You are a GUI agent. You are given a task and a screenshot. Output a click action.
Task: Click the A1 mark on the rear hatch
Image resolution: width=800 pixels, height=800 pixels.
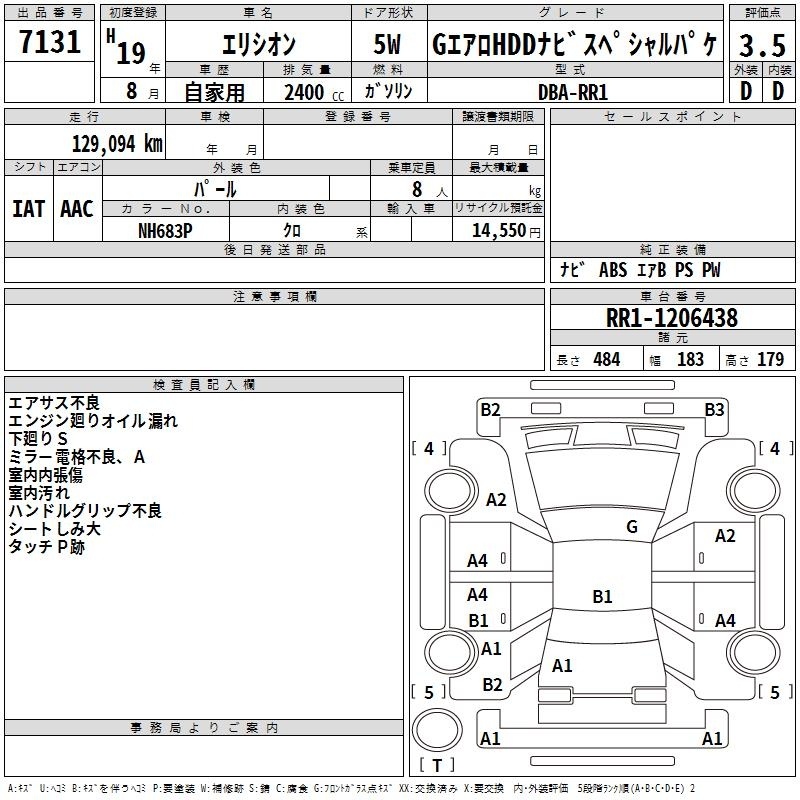[x=562, y=665]
